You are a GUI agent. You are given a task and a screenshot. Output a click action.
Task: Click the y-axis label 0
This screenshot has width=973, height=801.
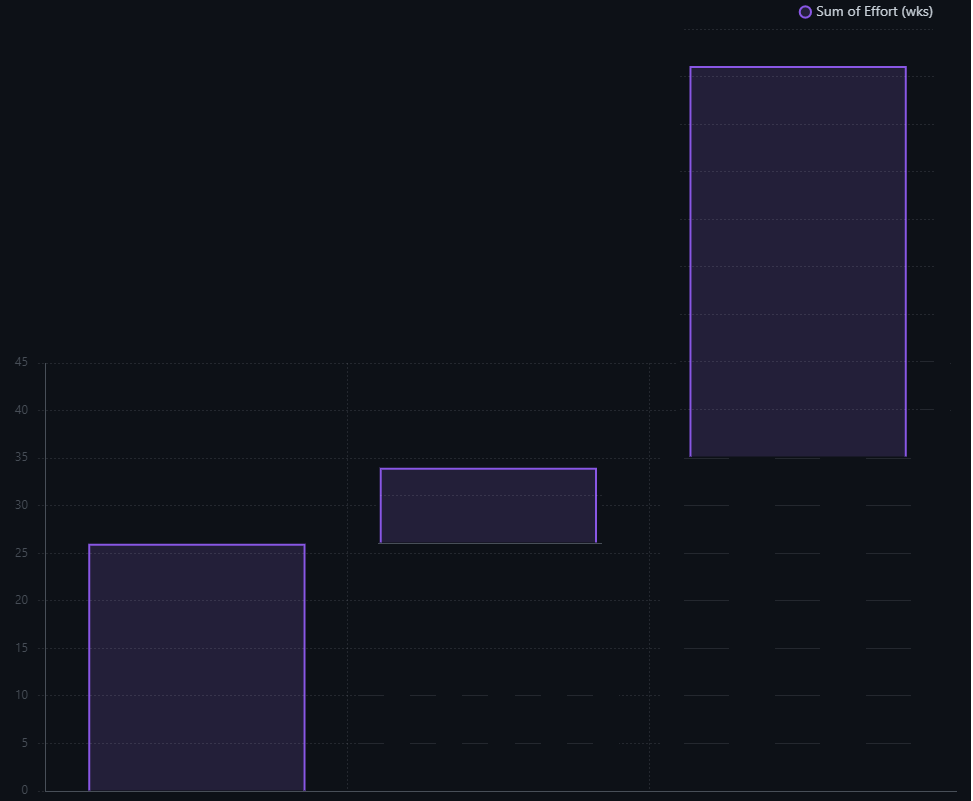point(24,790)
